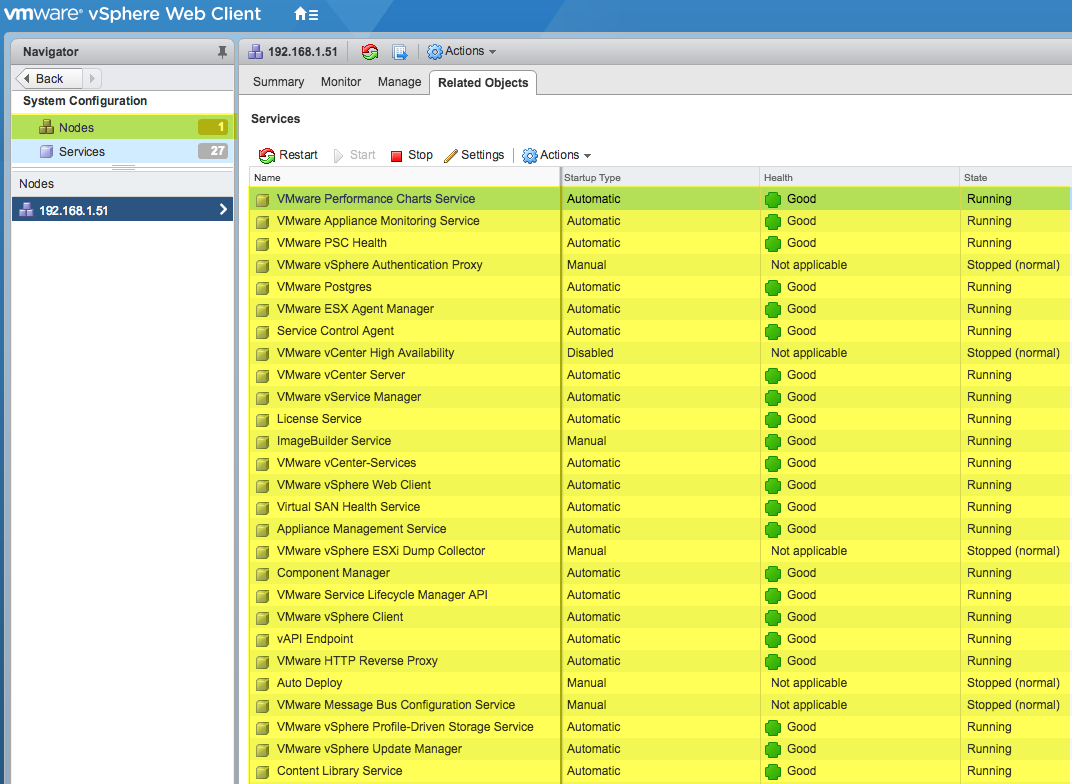This screenshot has height=784, width=1072.
Task: Click green health icon for VMware vCenter Server
Action: 773,376
